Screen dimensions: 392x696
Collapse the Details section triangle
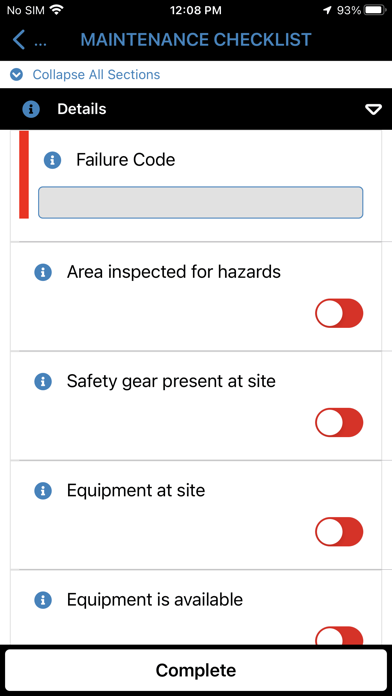[x=373, y=110]
